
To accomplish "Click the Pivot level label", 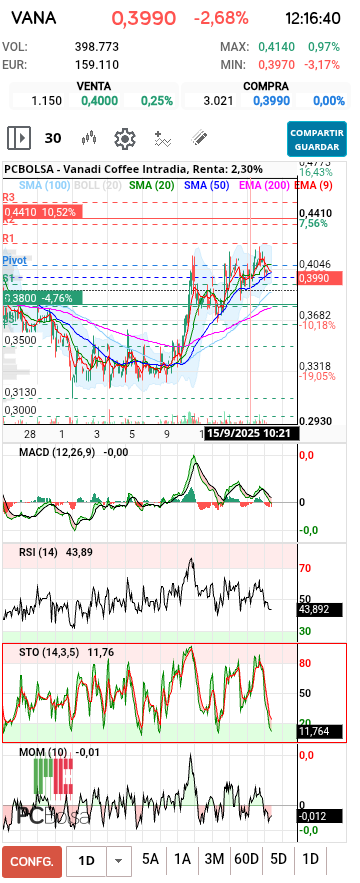I will tap(15, 261).
